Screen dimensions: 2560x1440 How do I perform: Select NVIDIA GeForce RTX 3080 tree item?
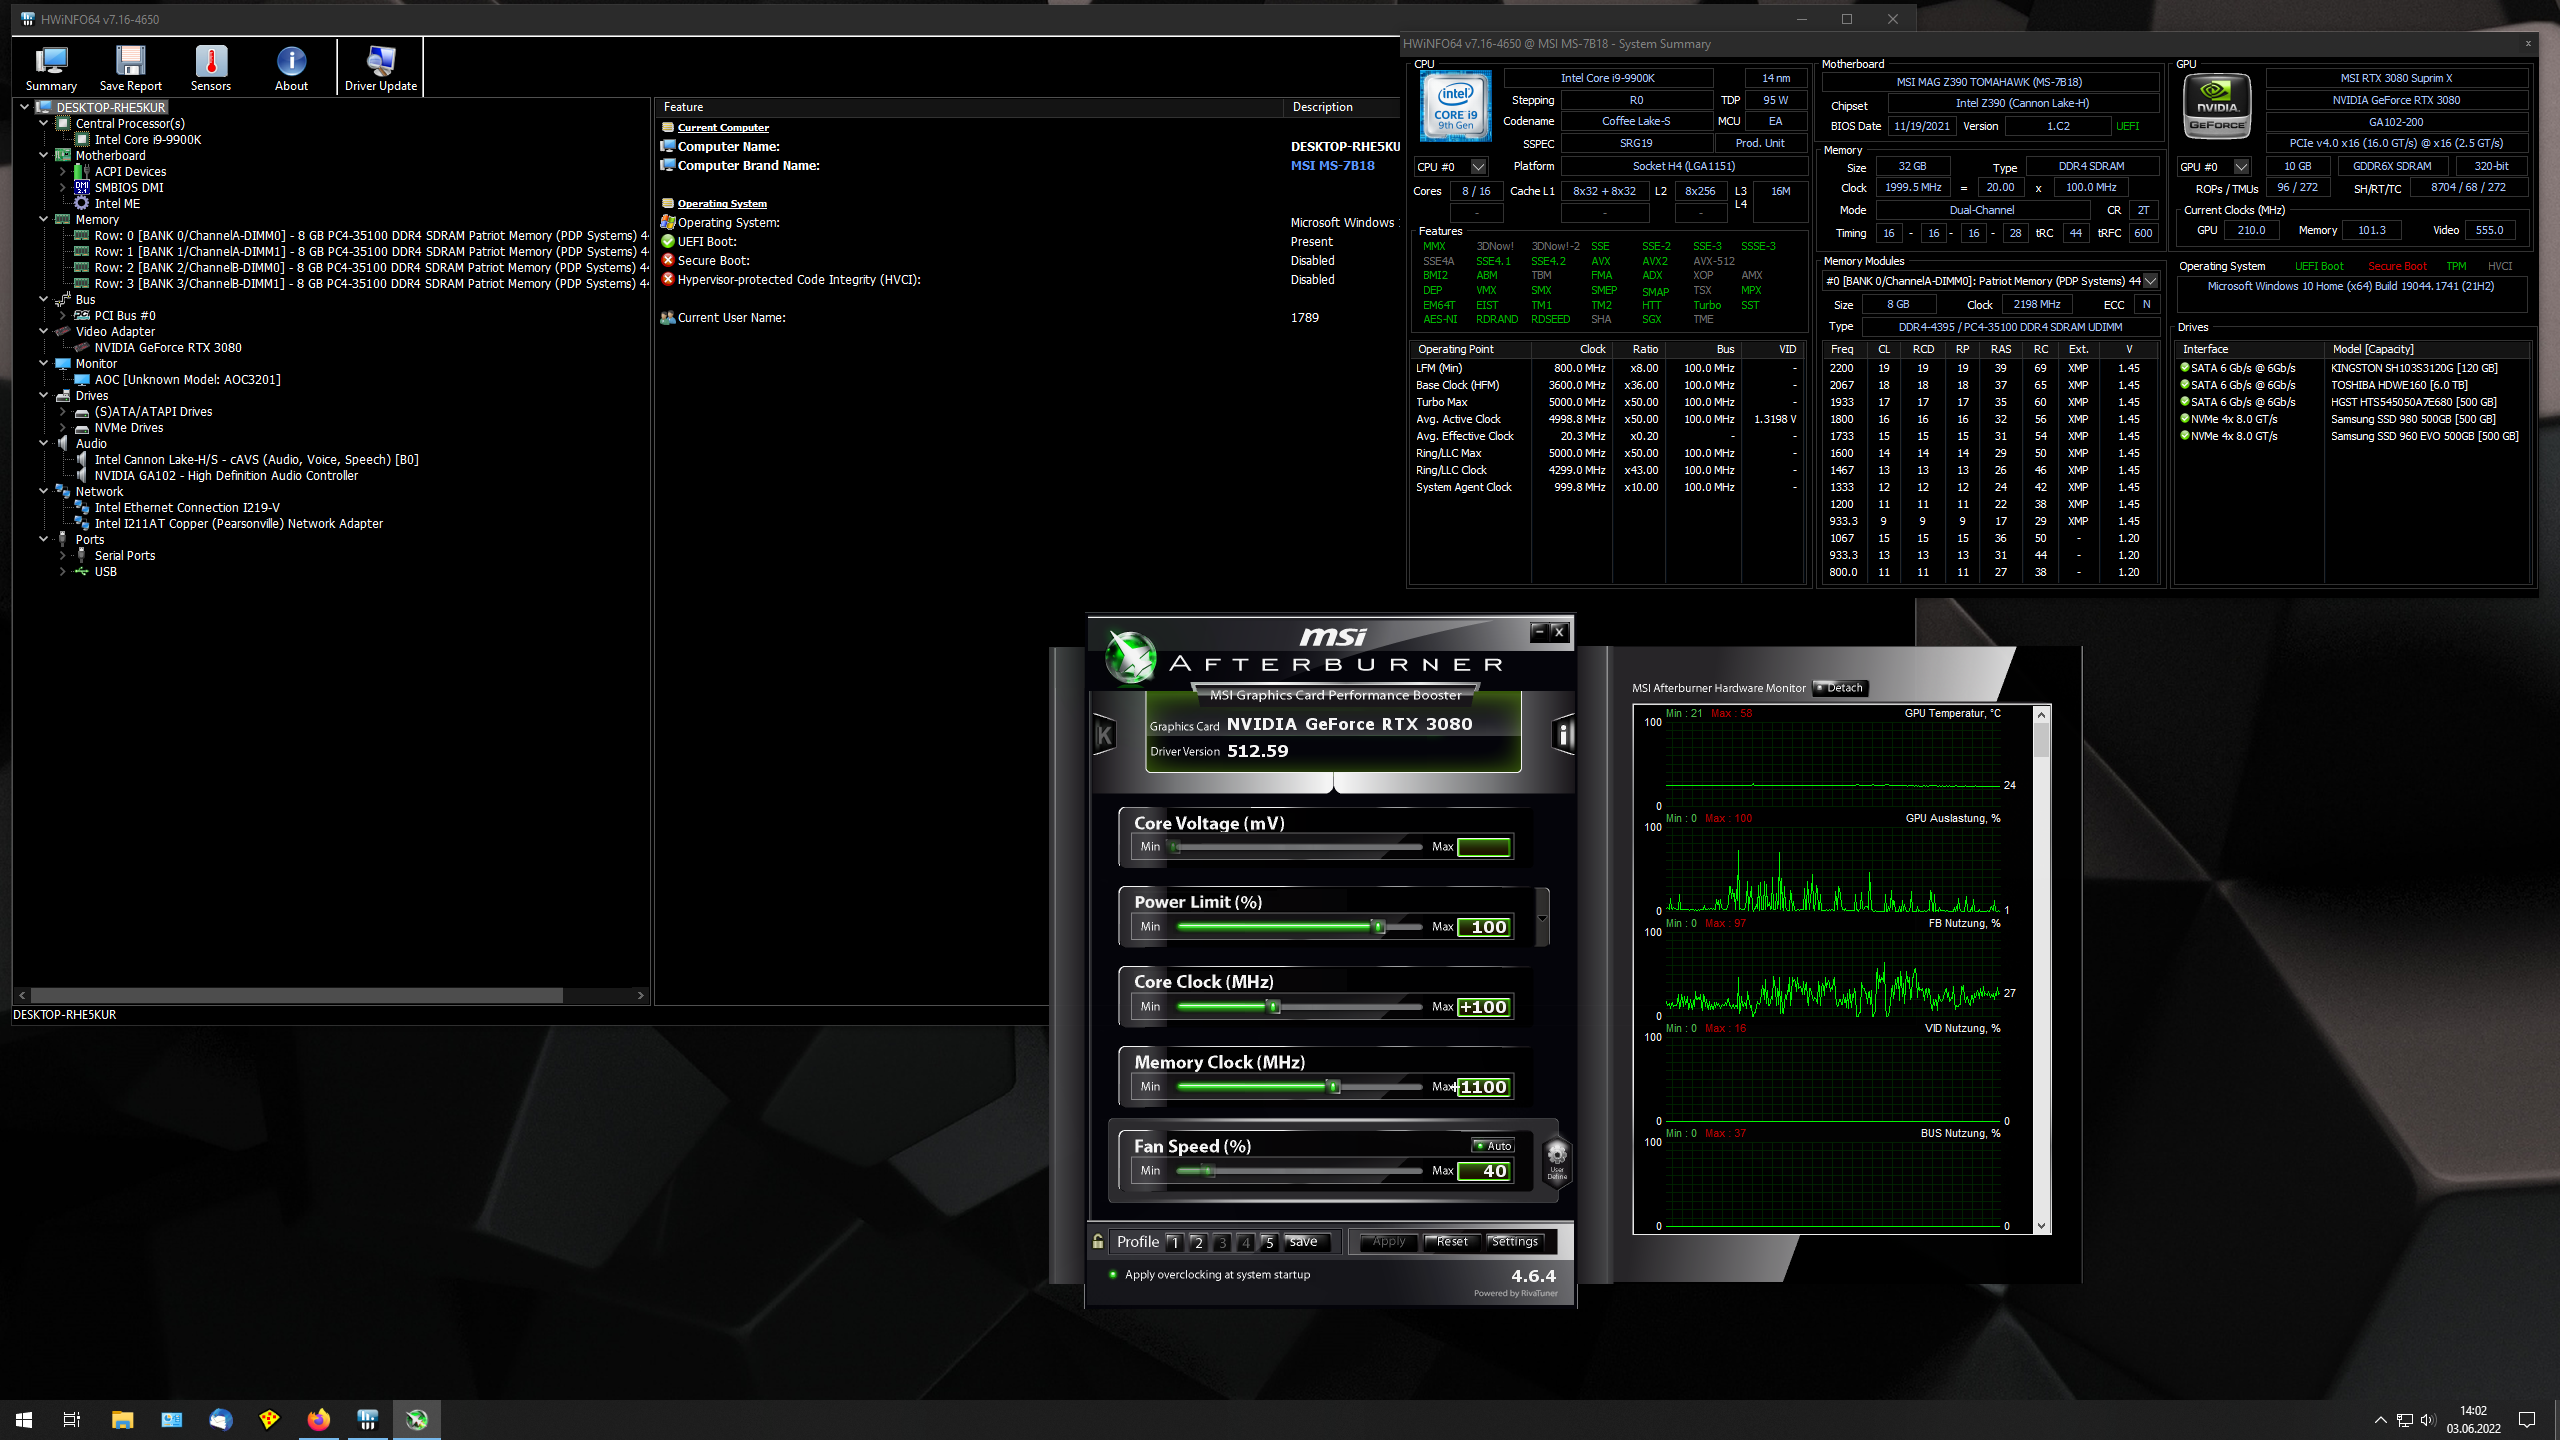click(x=168, y=347)
